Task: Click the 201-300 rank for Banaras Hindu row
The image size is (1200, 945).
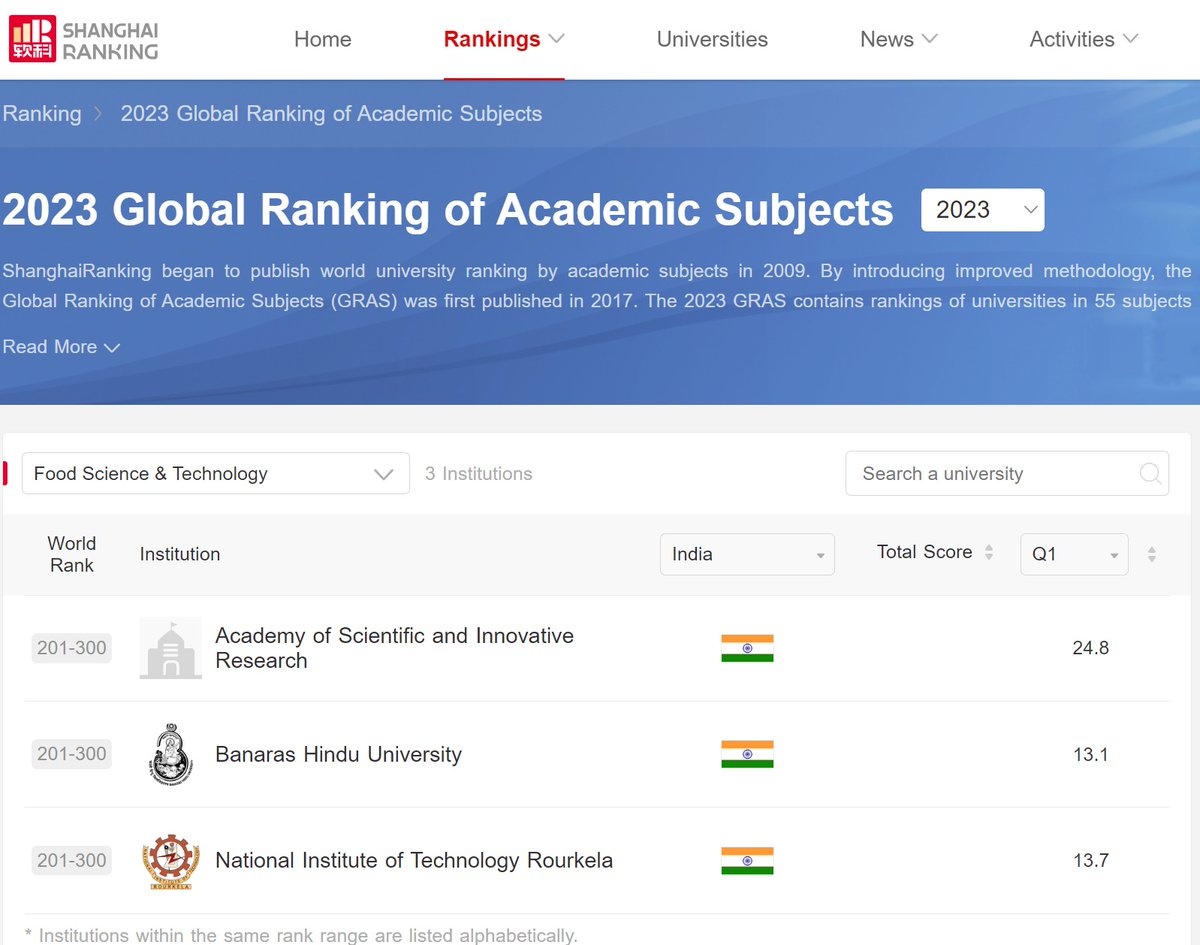Action: [x=72, y=754]
